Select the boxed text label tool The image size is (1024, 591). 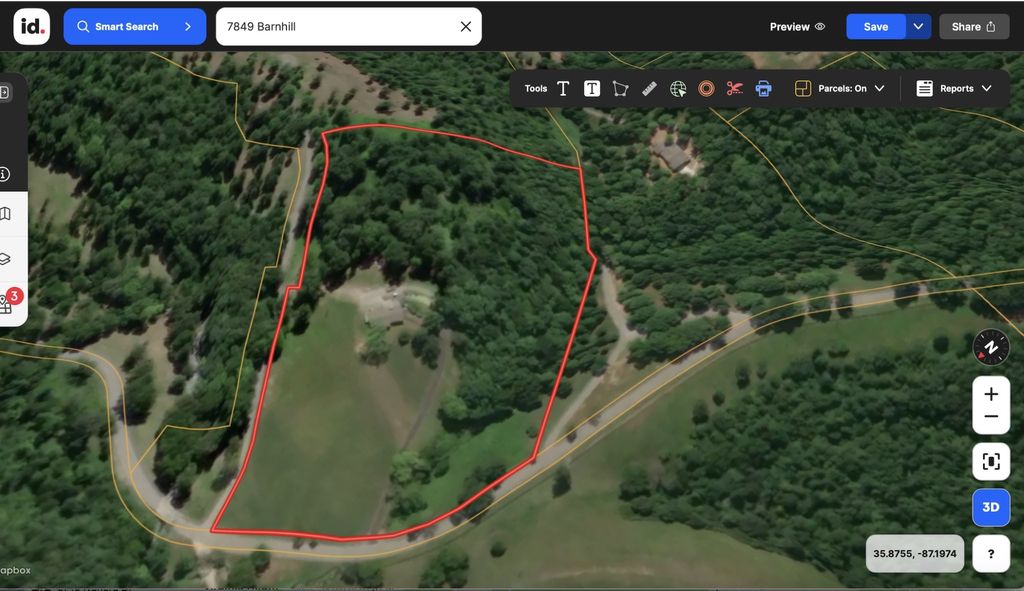592,89
